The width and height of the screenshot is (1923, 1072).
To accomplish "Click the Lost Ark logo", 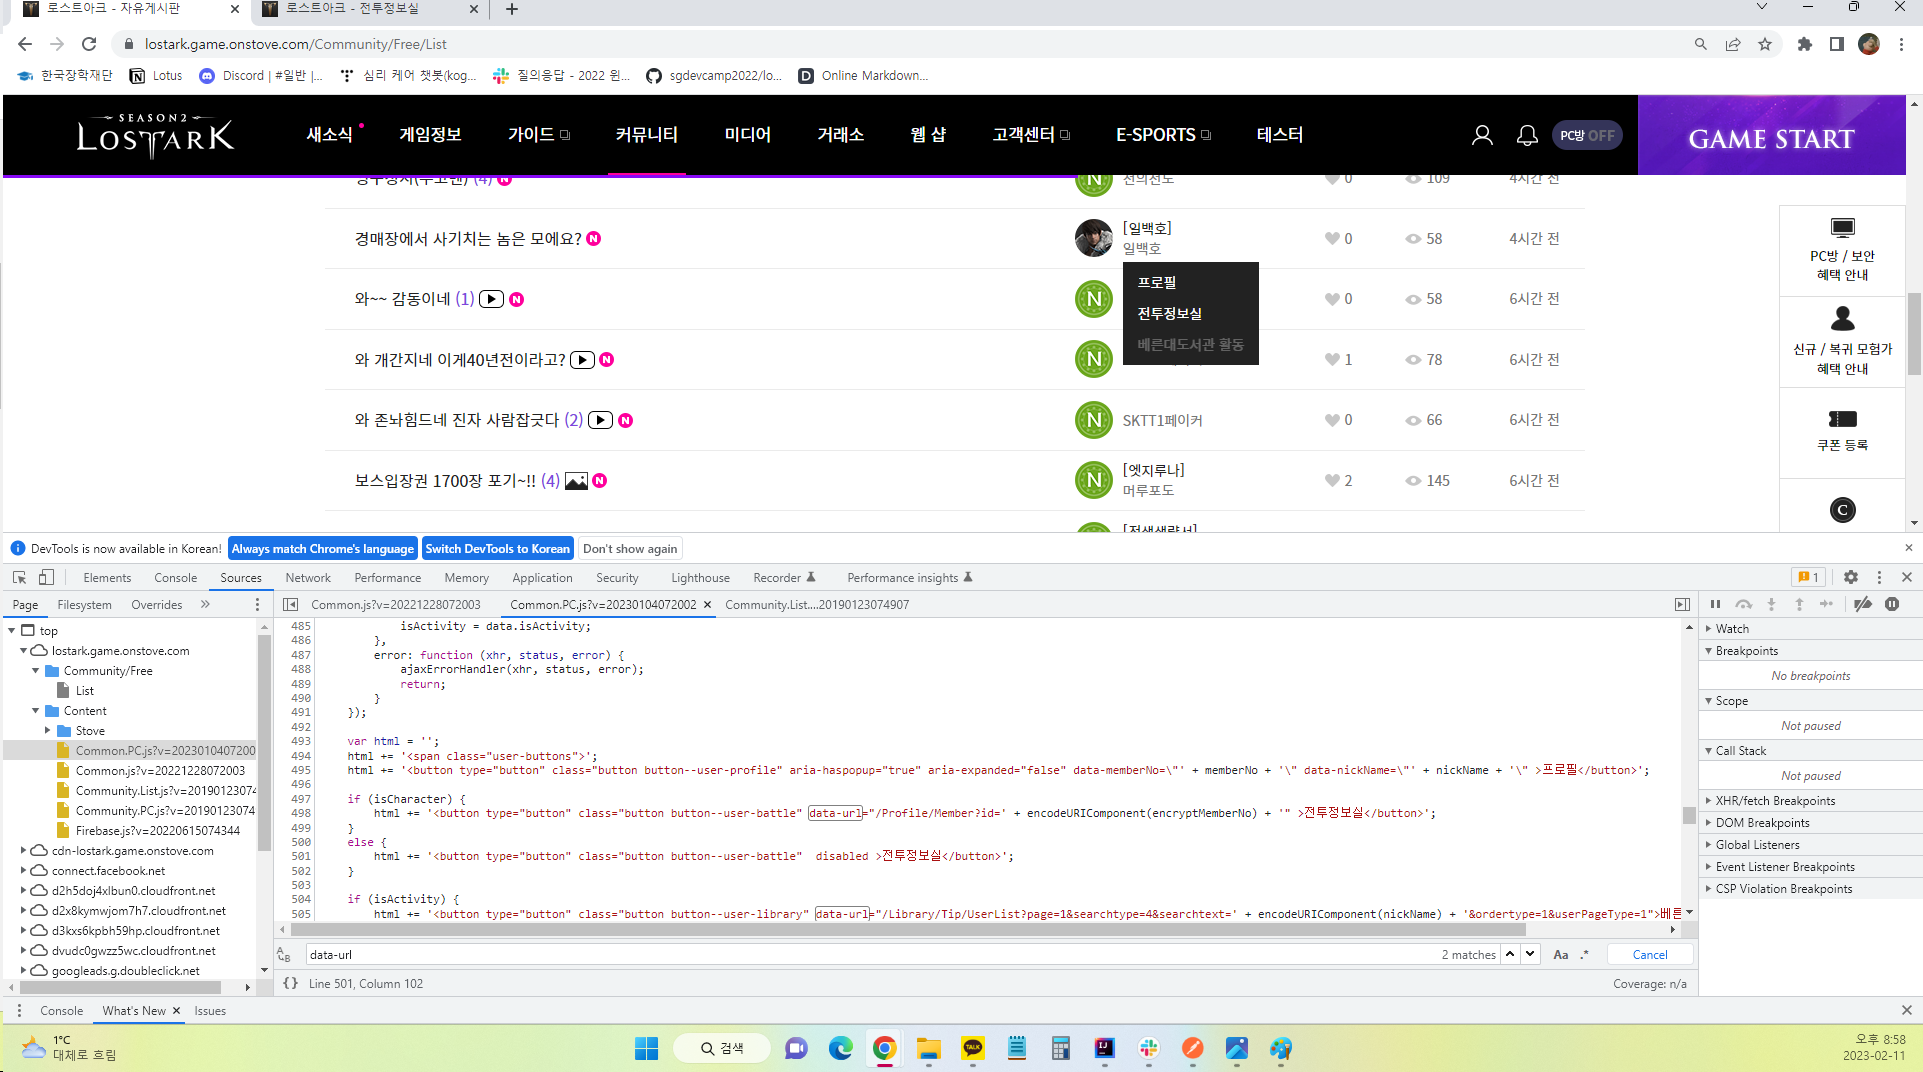I will (x=155, y=135).
